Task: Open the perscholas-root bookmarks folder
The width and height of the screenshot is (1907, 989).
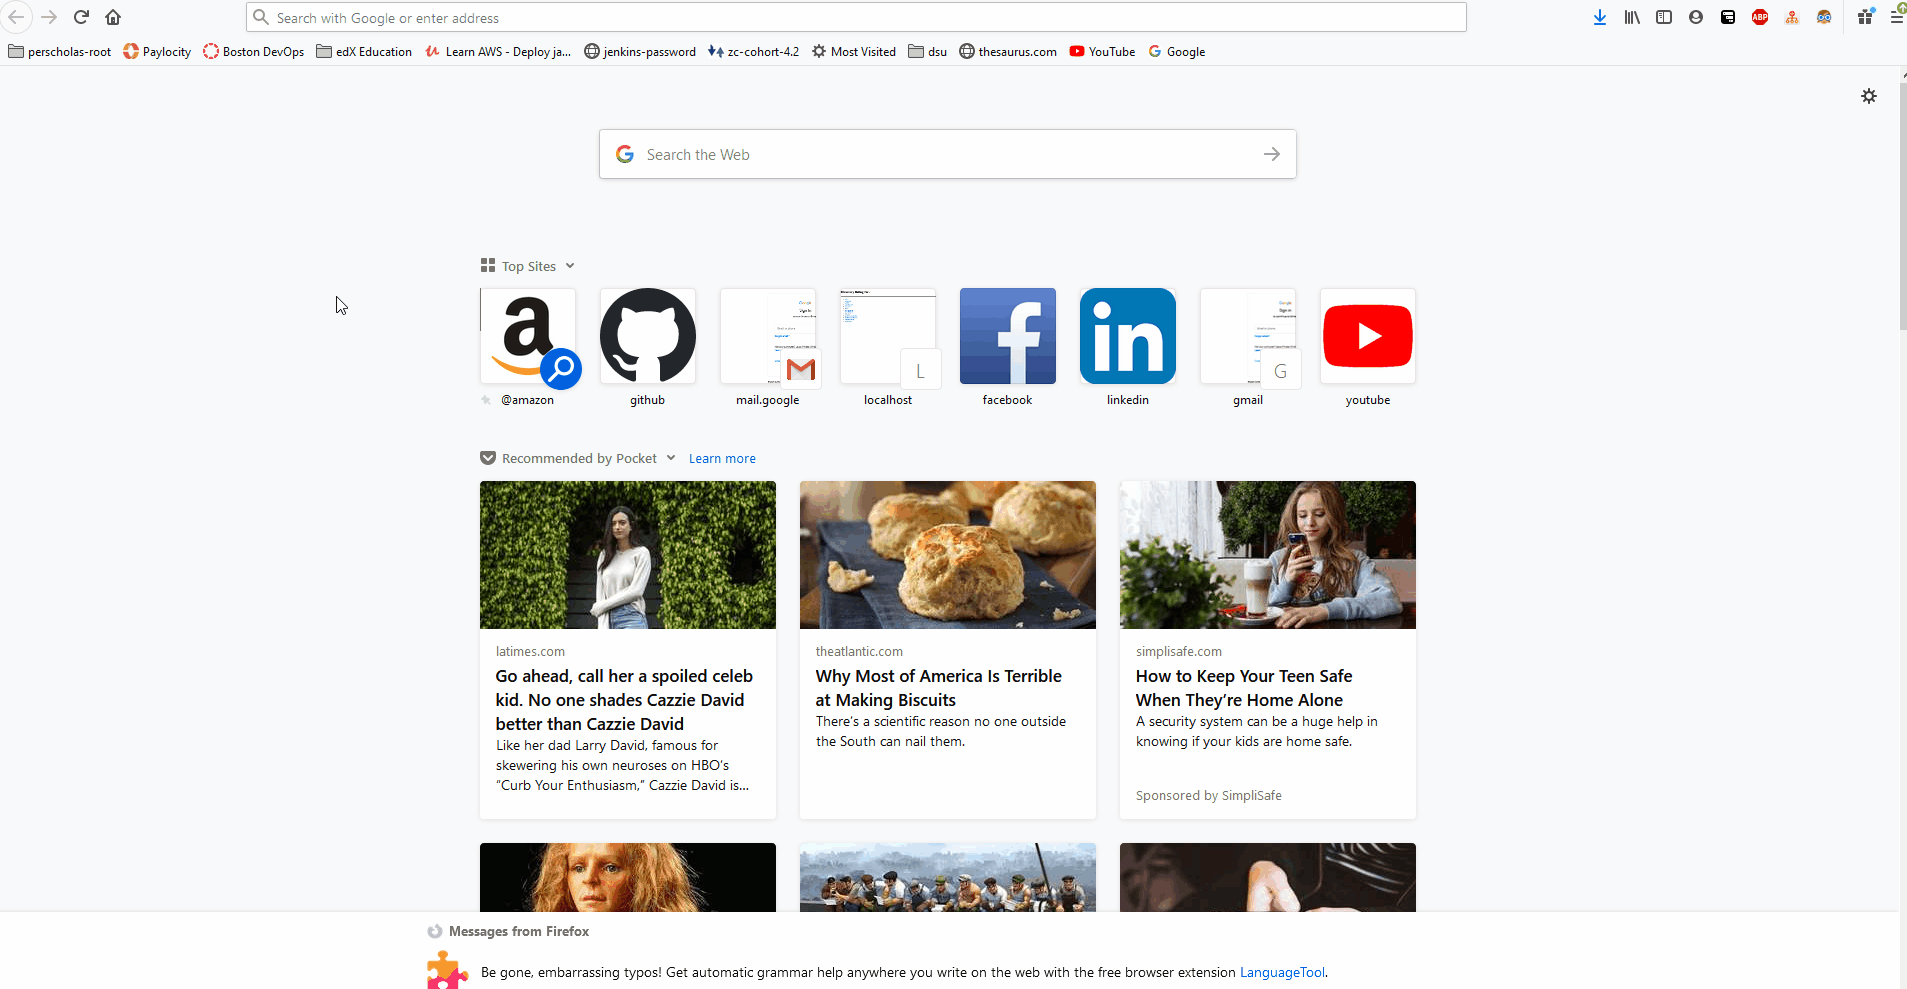Action: (x=60, y=52)
